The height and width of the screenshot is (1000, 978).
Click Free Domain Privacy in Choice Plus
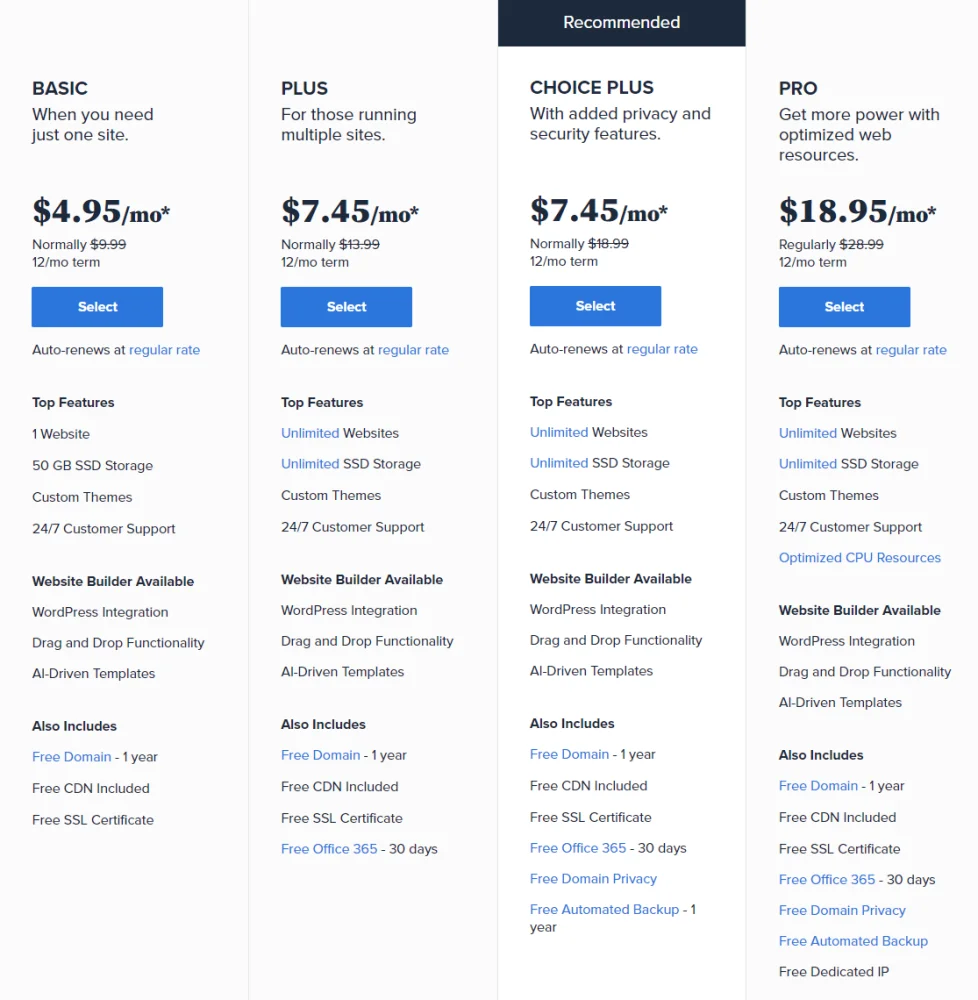[x=593, y=879]
